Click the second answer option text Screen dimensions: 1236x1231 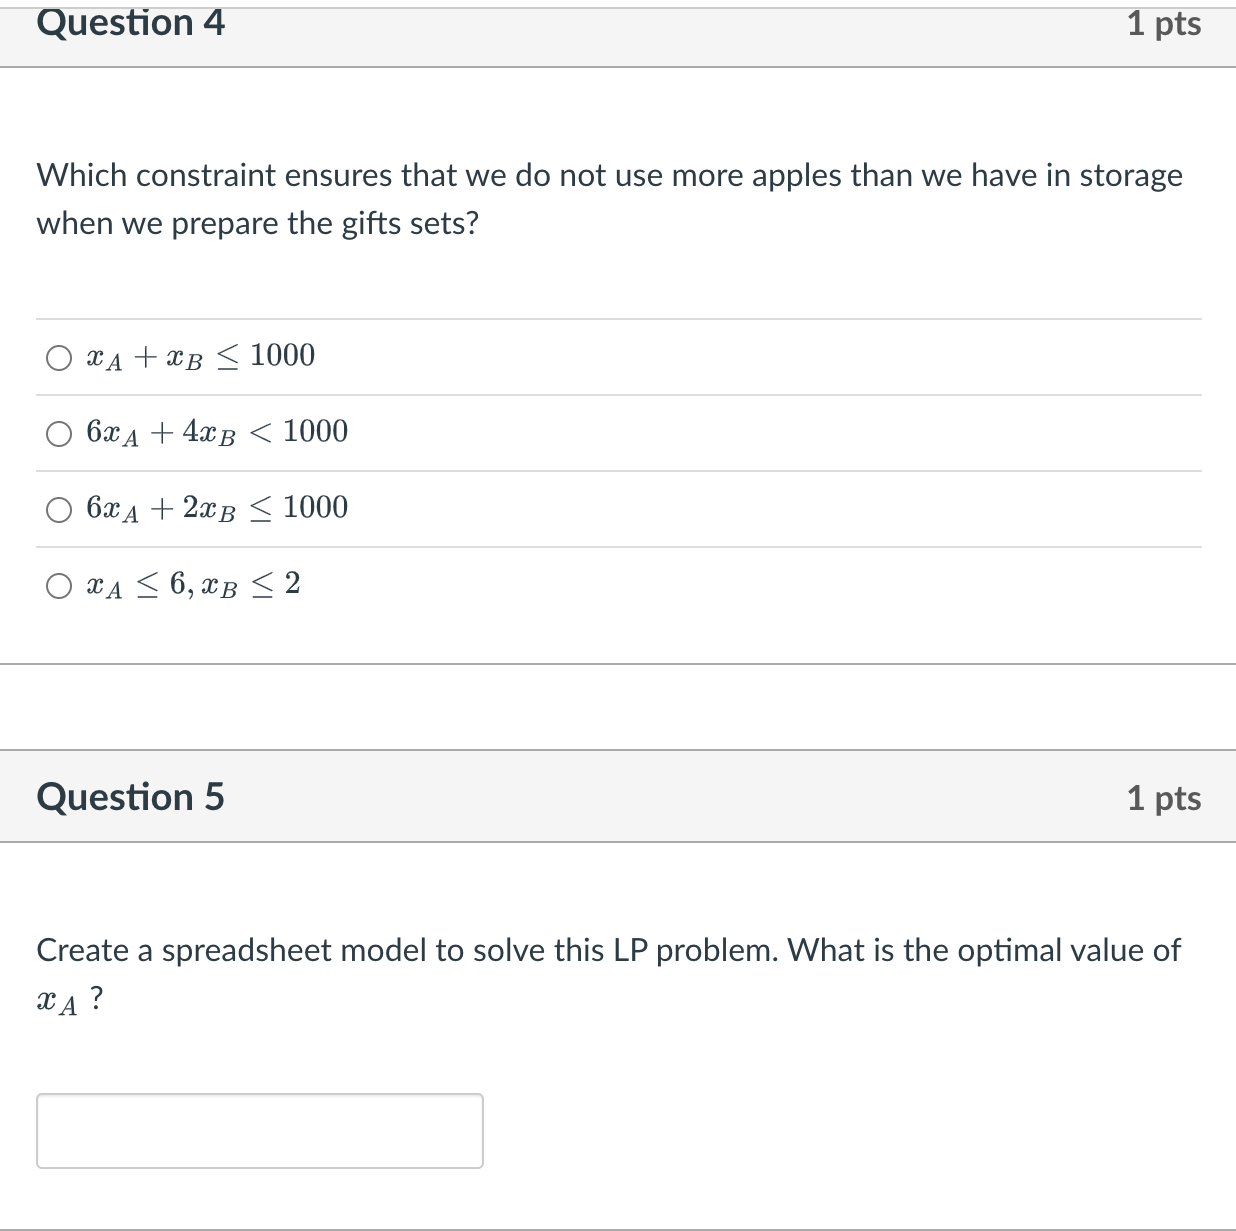click(x=216, y=432)
